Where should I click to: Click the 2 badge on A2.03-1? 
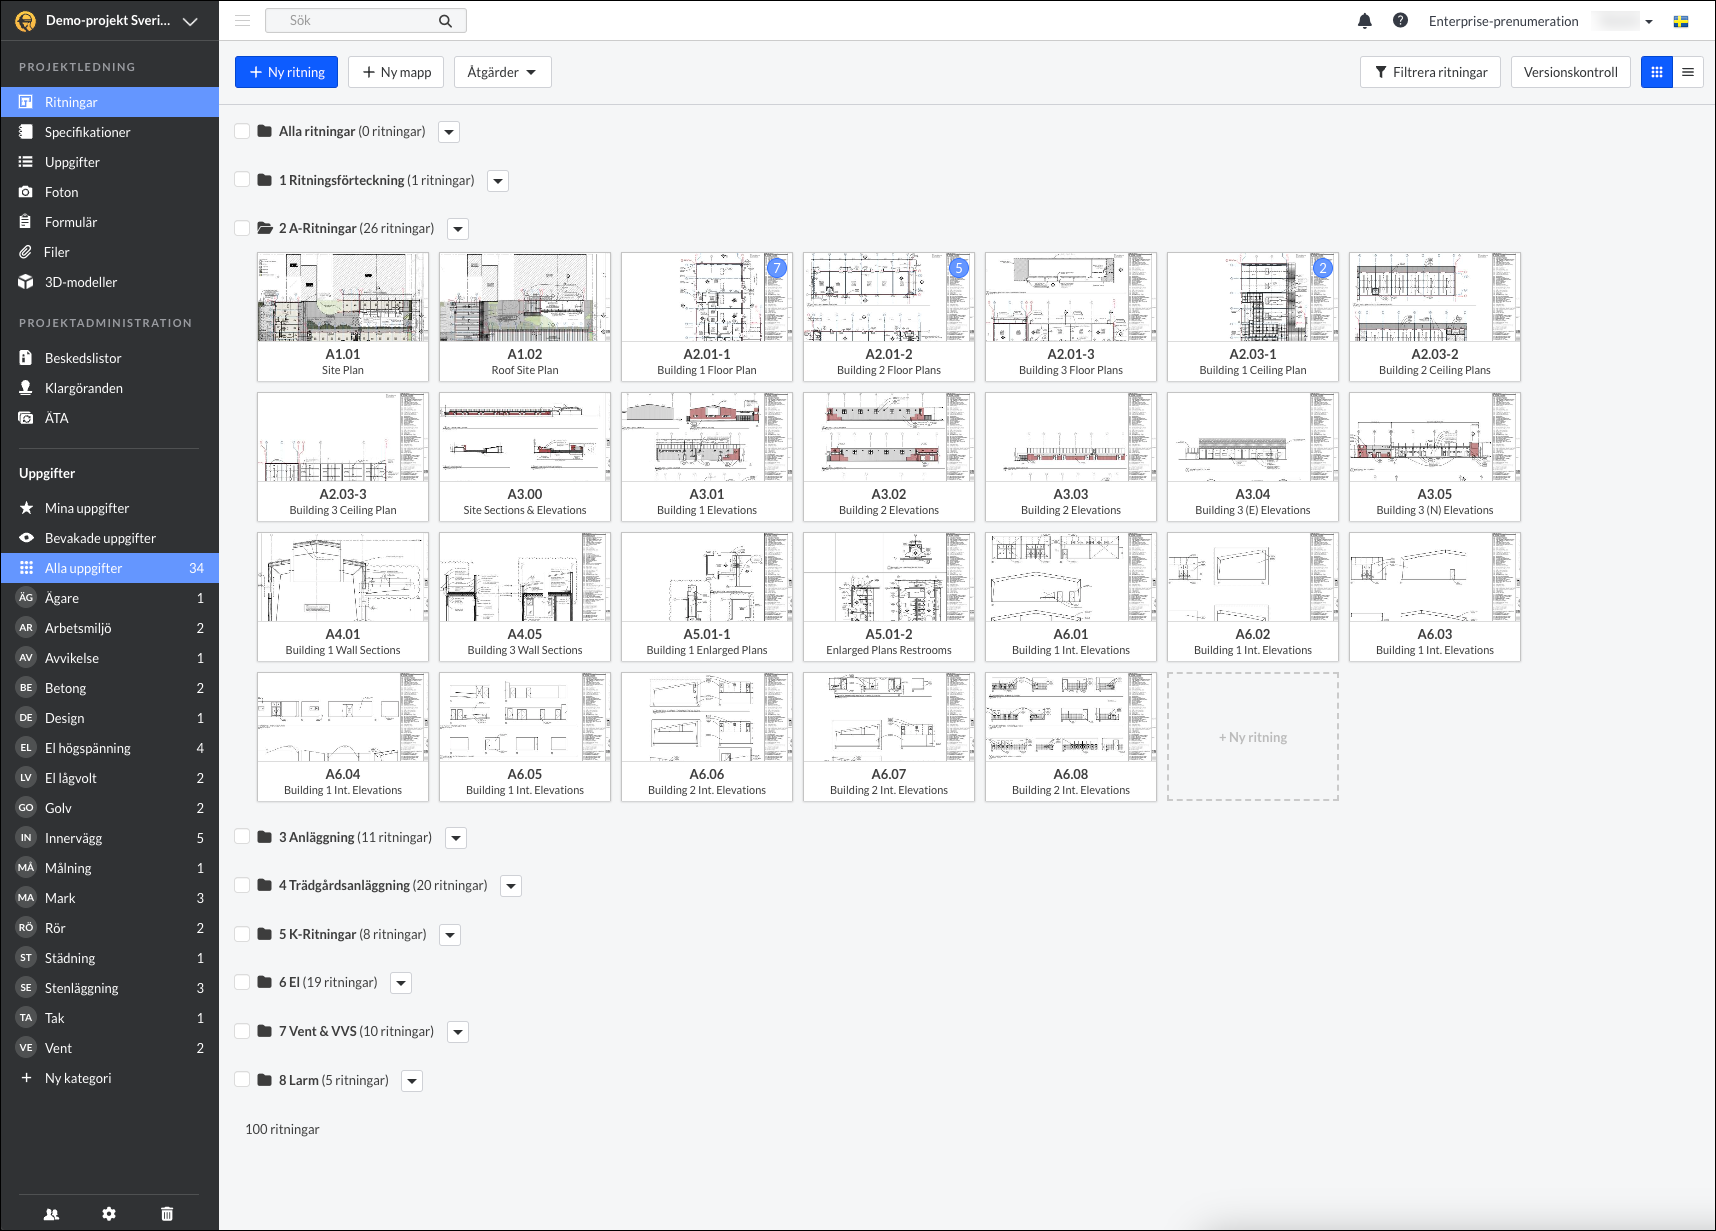point(1323,268)
